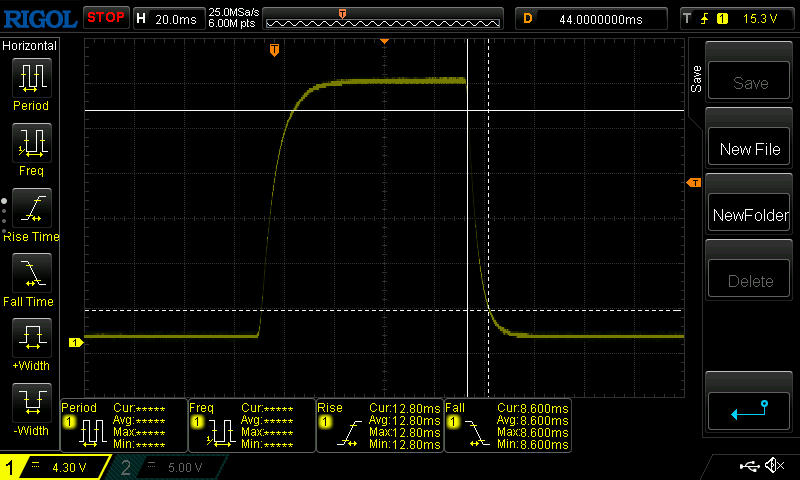Select the +Width measurement icon

pos(30,340)
